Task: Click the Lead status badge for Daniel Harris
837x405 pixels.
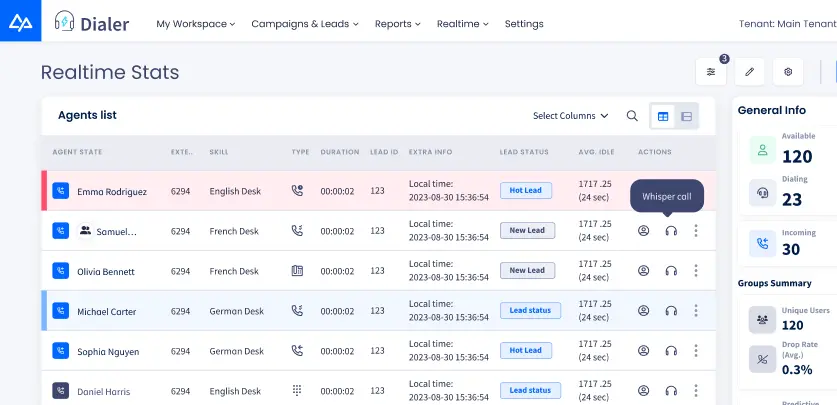Action: [531, 391]
